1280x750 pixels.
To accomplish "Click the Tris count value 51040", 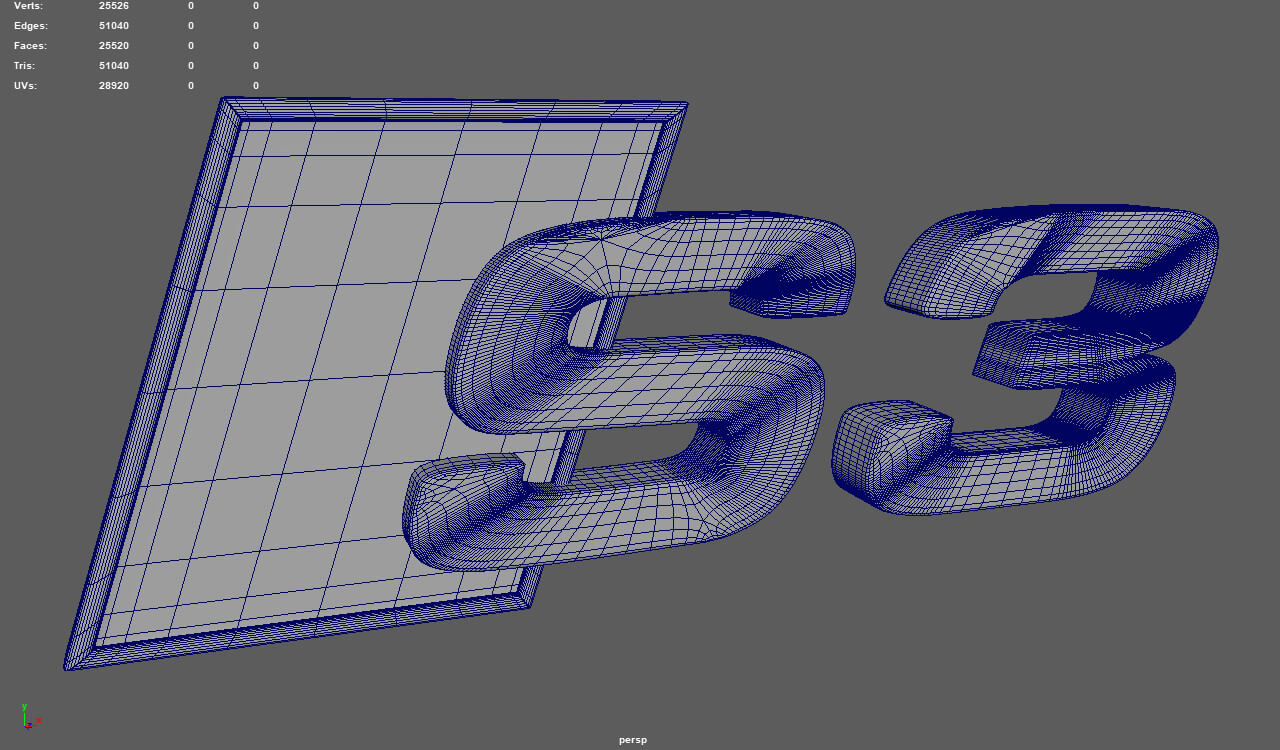I will (114, 66).
